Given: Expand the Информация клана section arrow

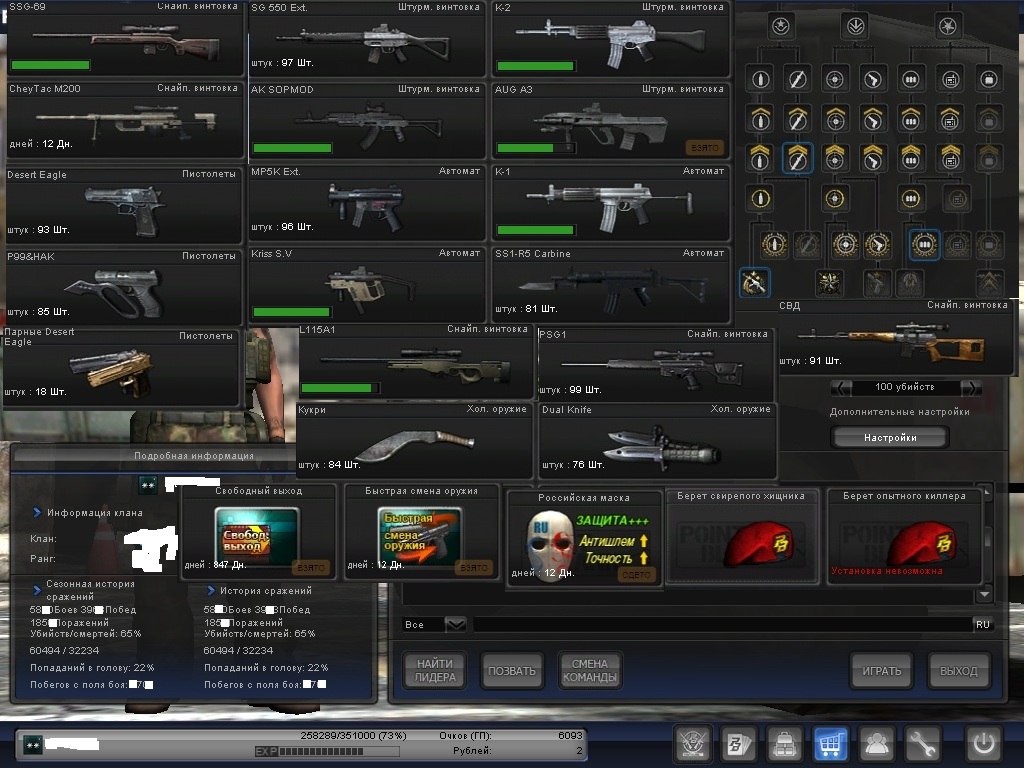Looking at the screenshot, I should point(37,513).
